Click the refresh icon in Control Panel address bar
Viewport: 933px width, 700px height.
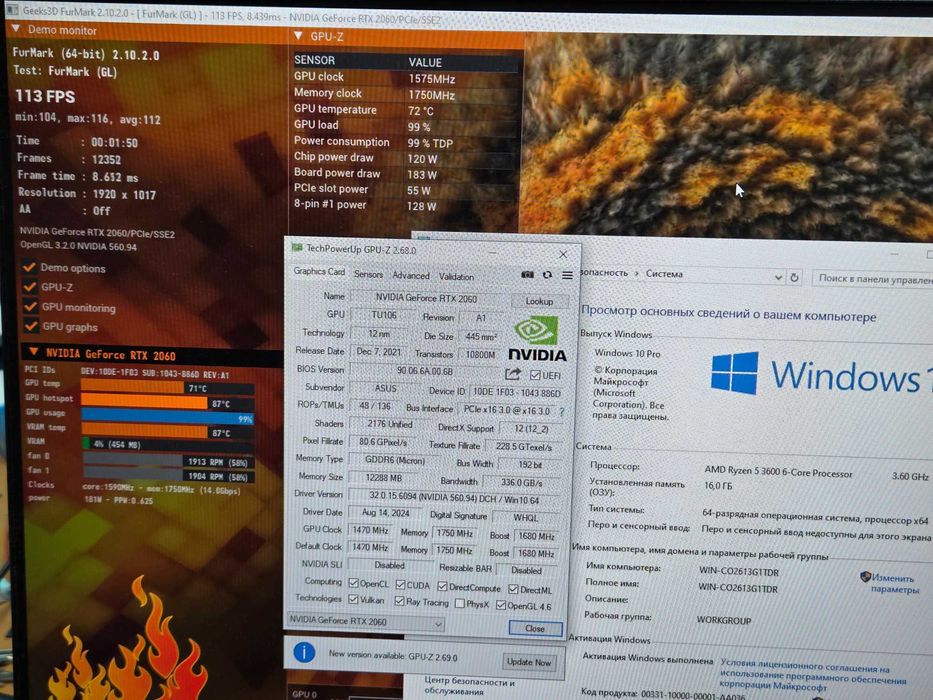[794, 277]
